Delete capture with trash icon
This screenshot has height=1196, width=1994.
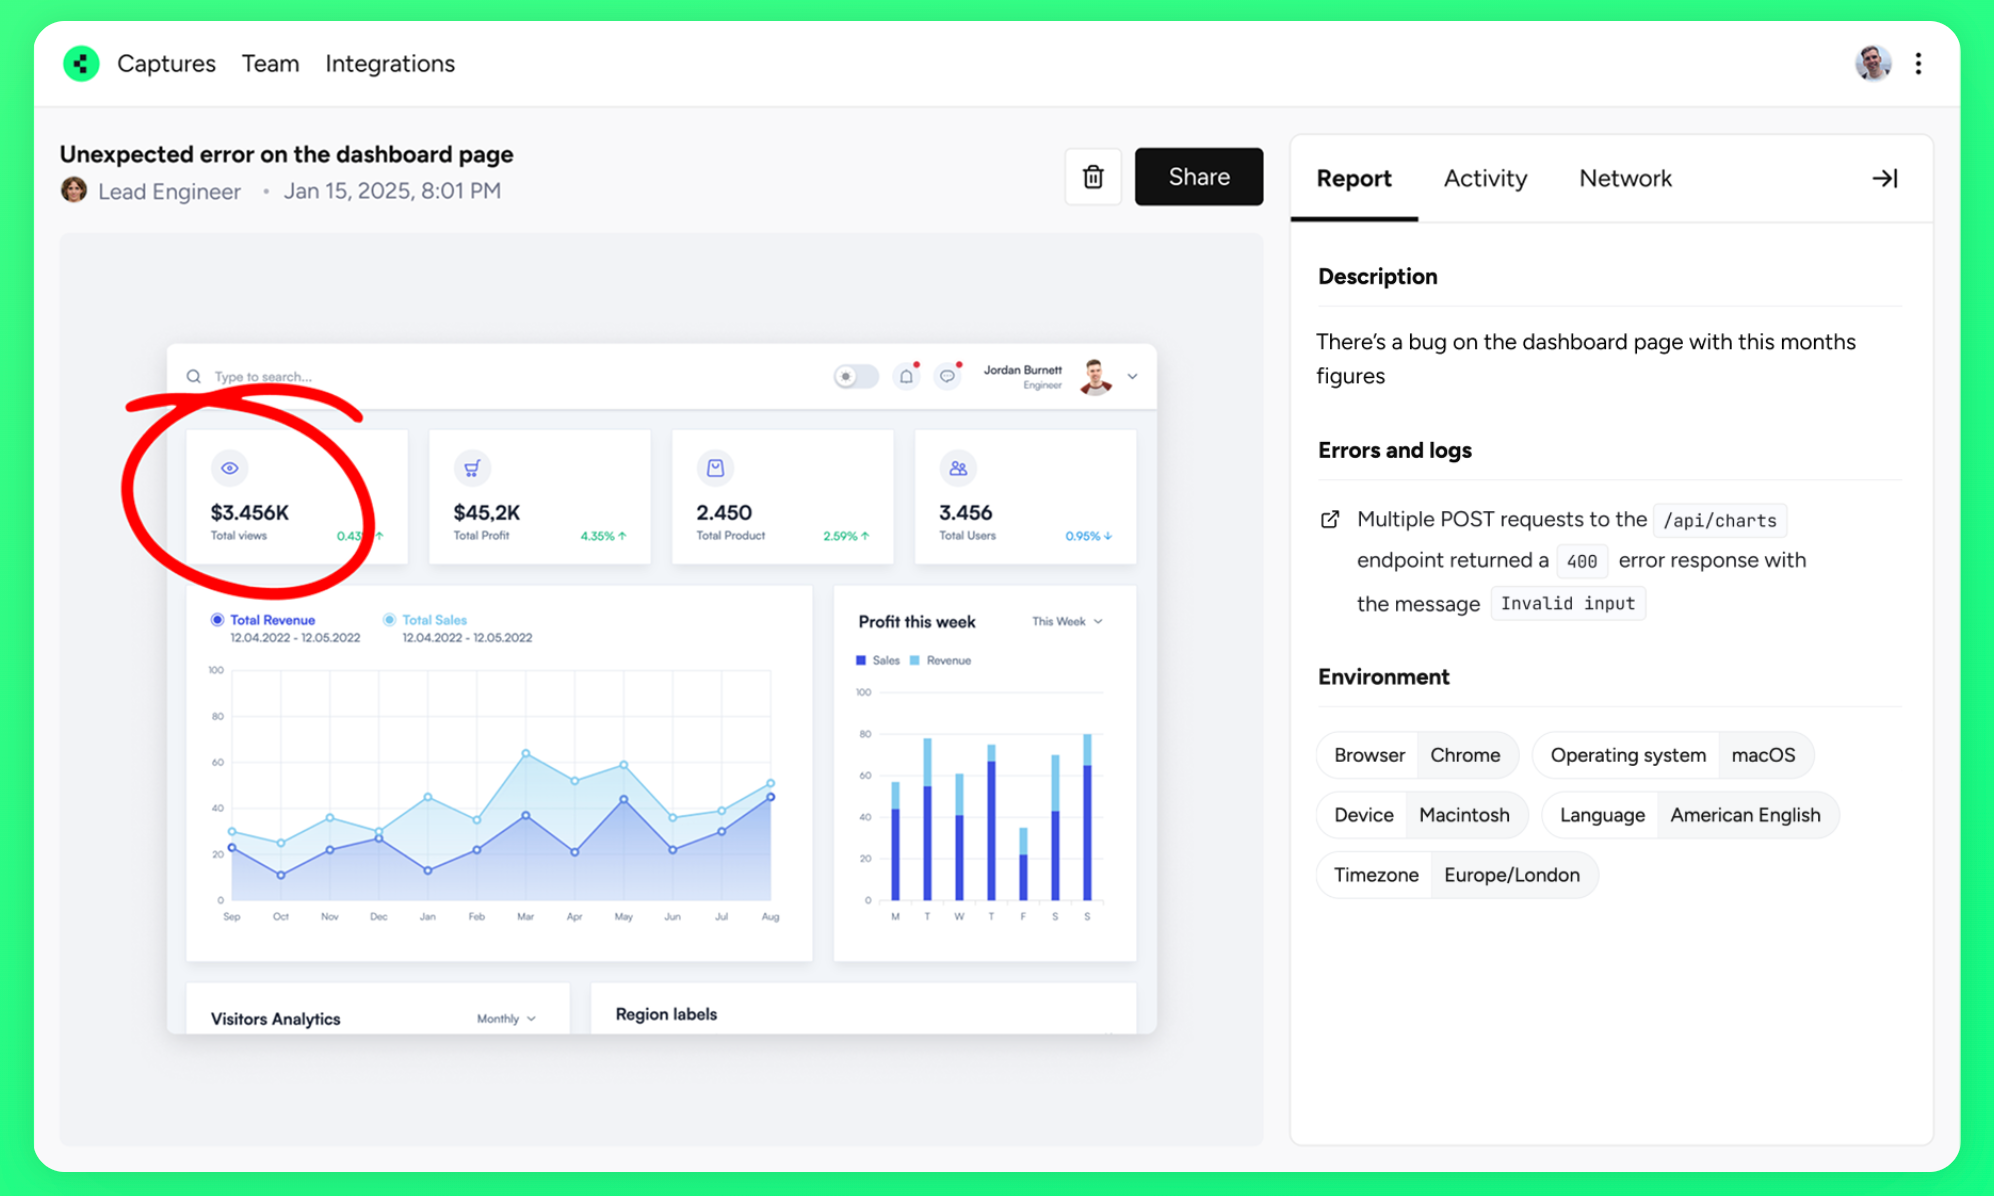tap(1093, 177)
